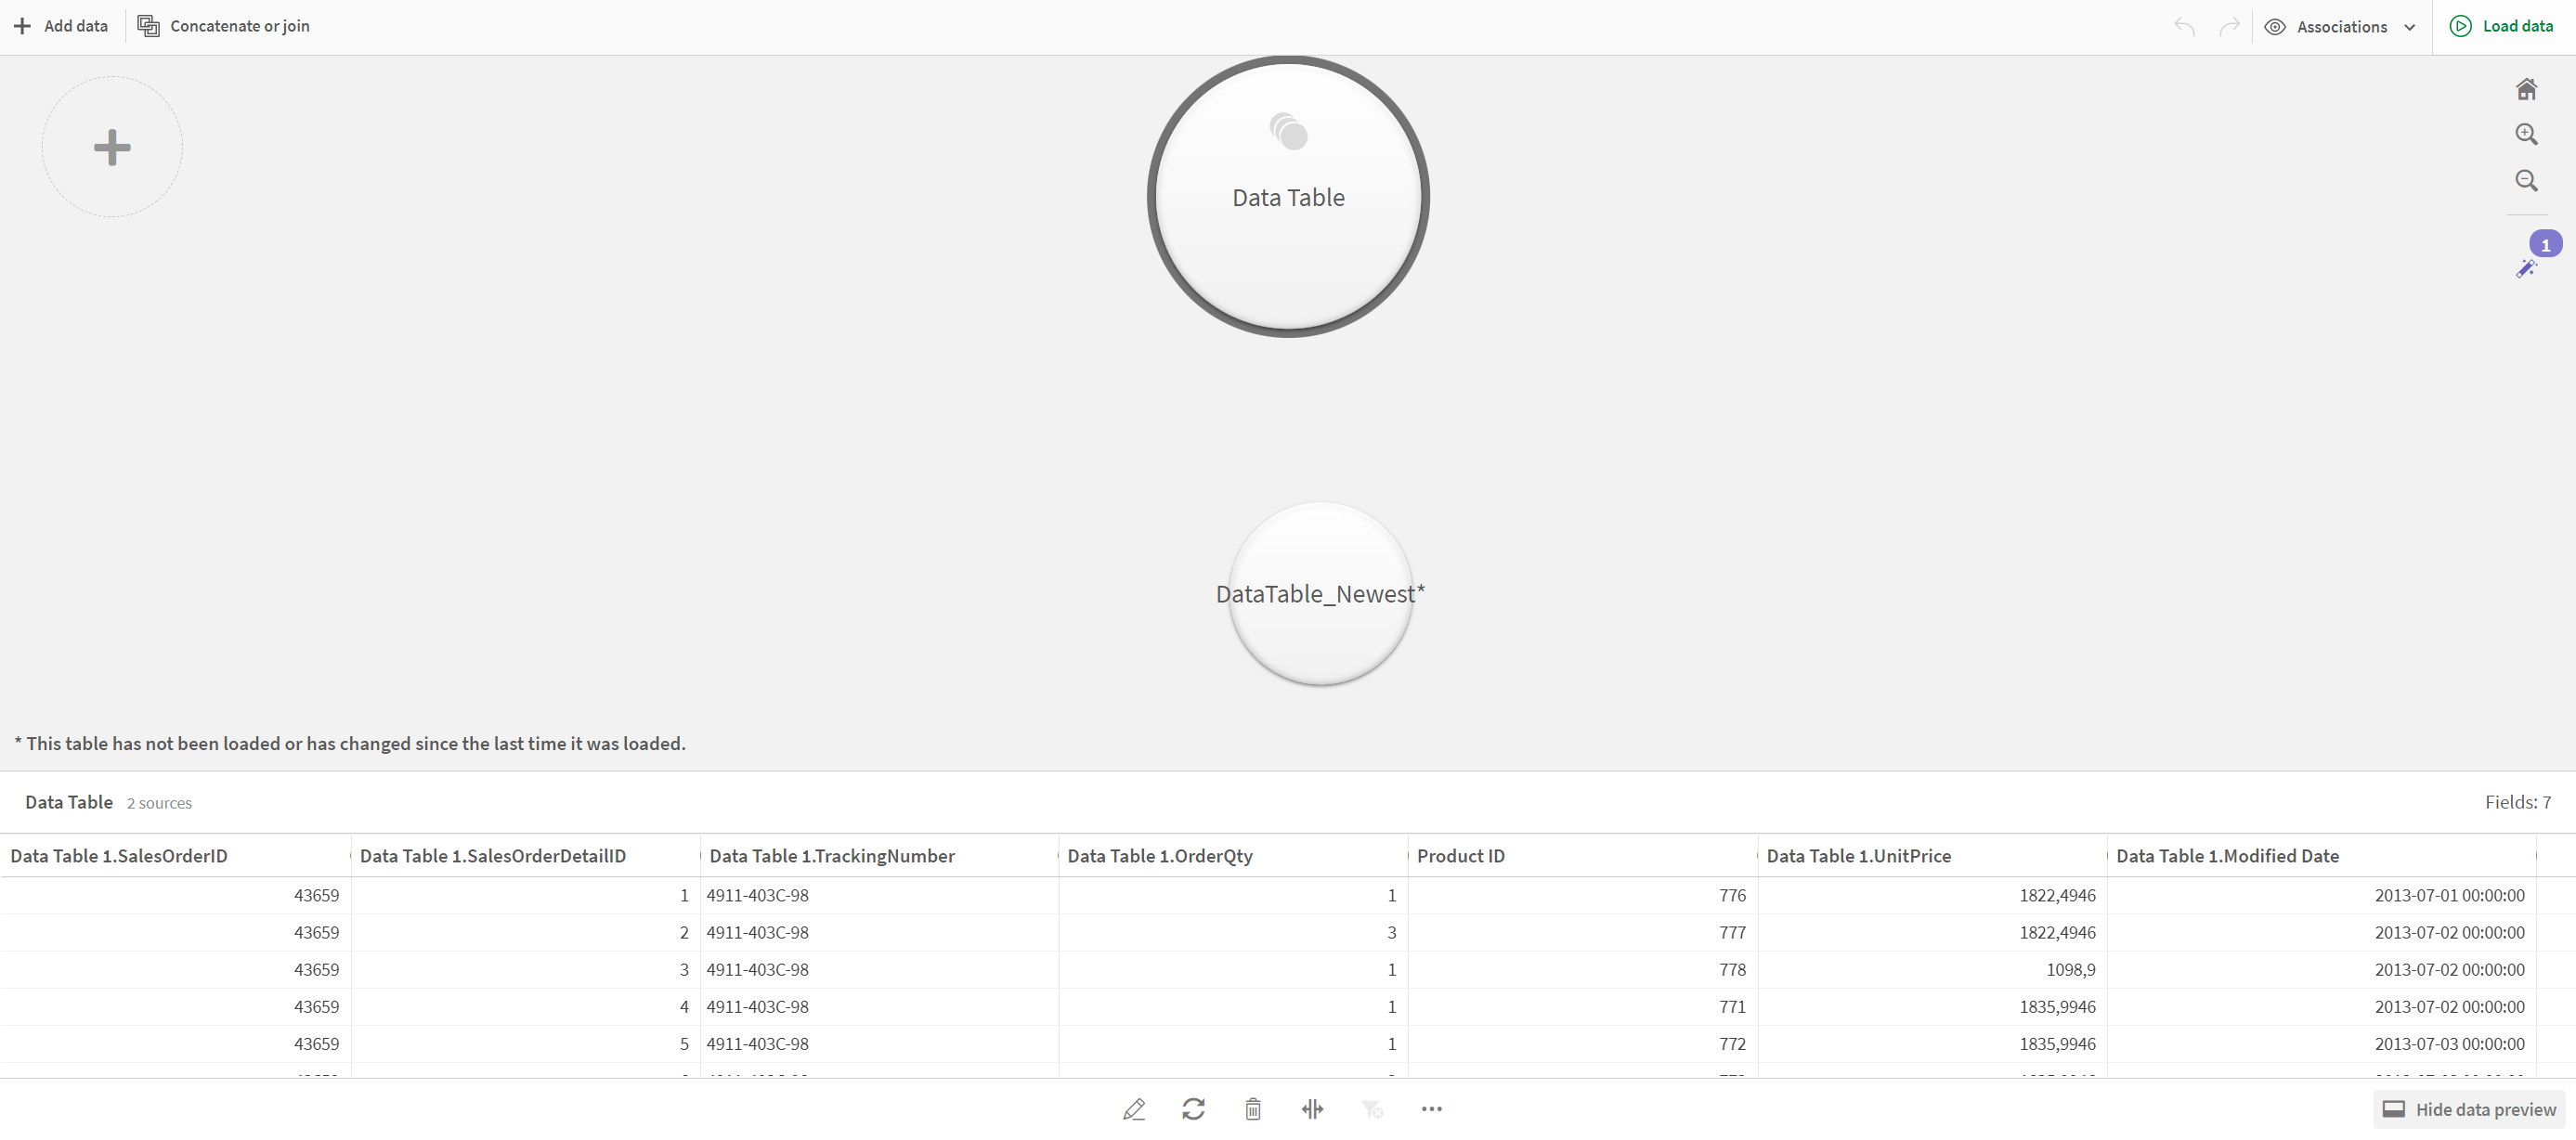Expand the Associations dropdown menu
The width and height of the screenshot is (2576, 1140).
tap(2407, 26)
